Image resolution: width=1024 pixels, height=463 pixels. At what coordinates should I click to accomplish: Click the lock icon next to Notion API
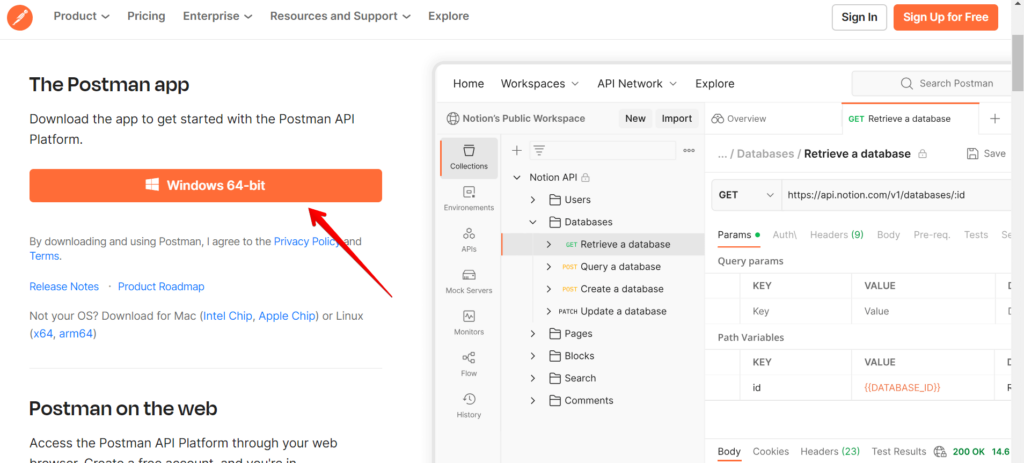585,178
